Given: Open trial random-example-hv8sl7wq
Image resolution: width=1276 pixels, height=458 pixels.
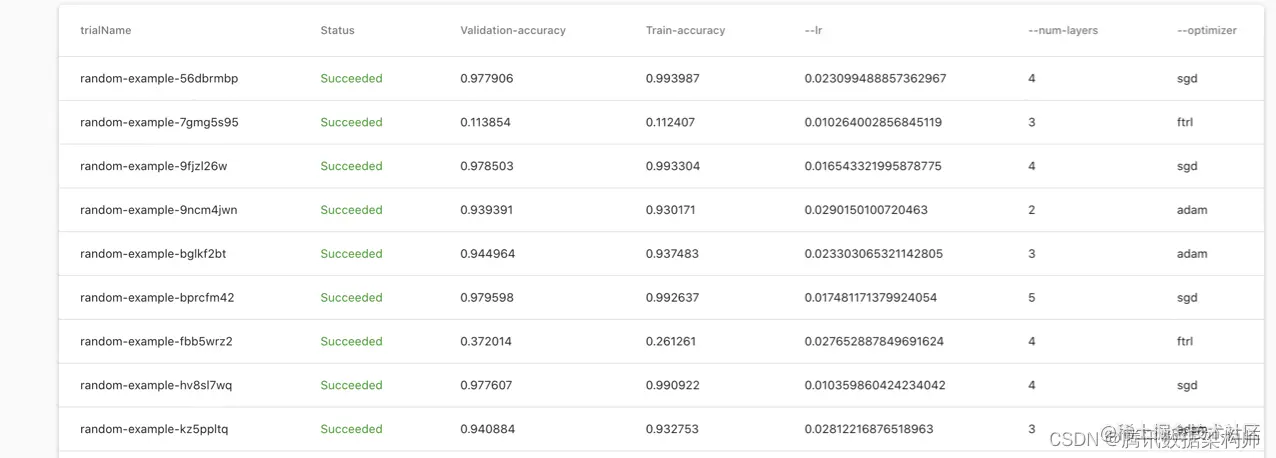Looking at the screenshot, I should point(156,385).
